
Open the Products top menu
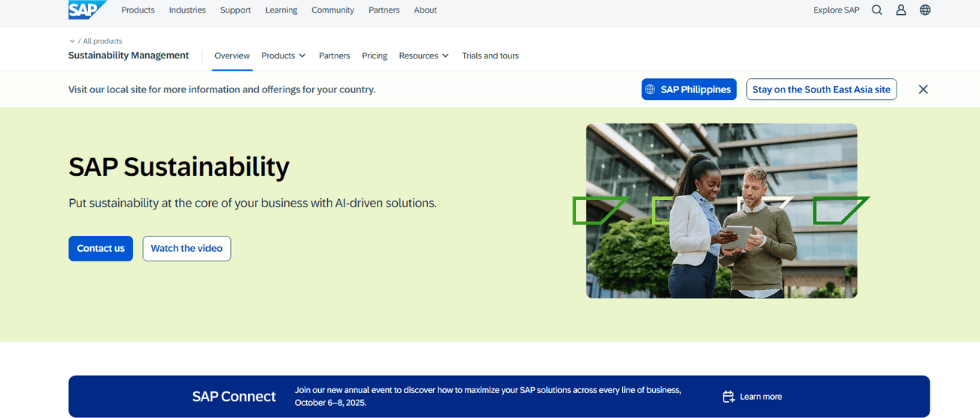(138, 10)
